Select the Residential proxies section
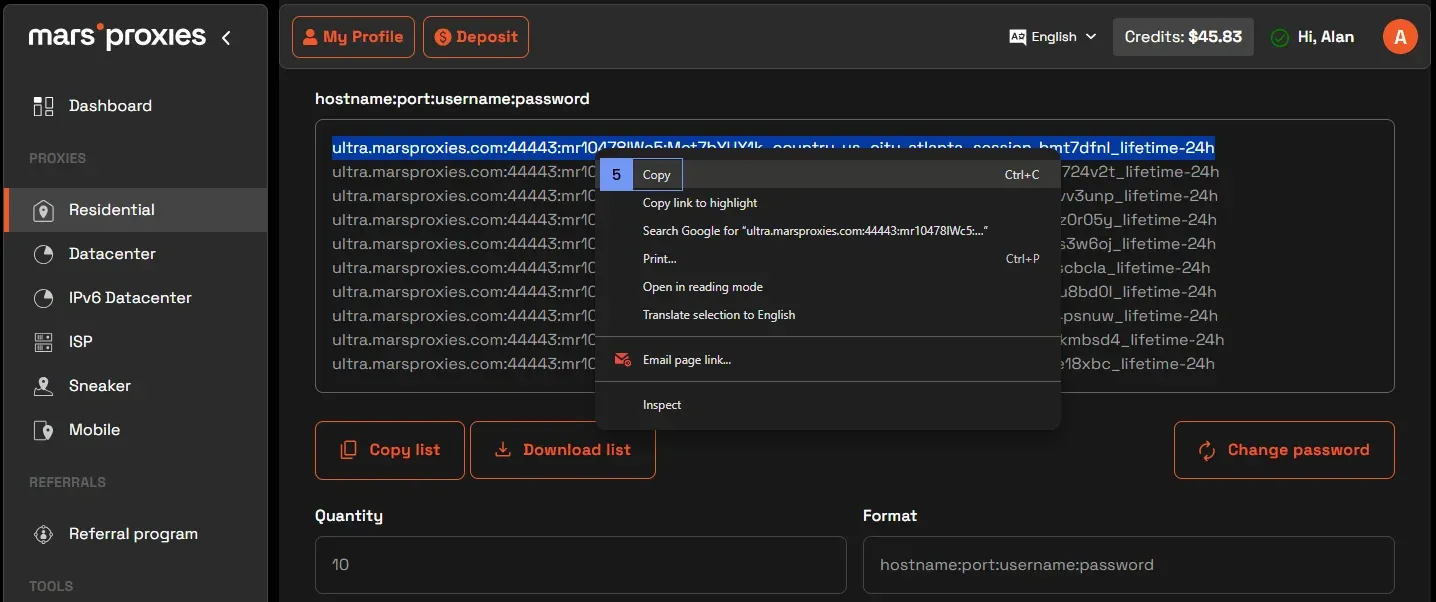1436x602 pixels. [135, 210]
